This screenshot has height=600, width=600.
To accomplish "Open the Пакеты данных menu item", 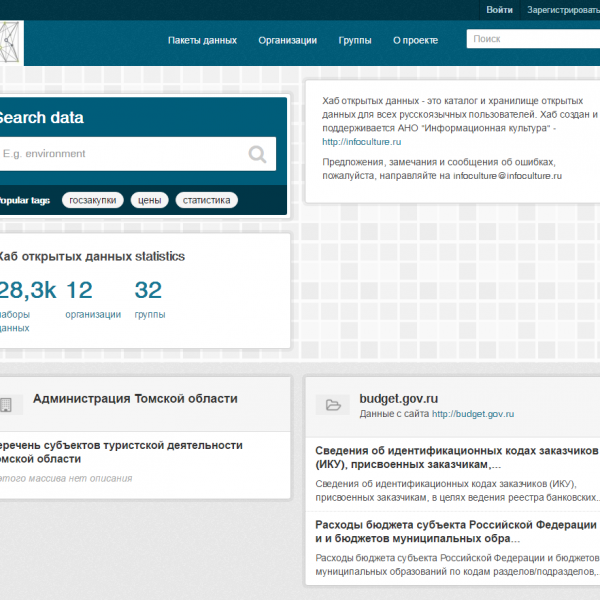I will tap(202, 40).
